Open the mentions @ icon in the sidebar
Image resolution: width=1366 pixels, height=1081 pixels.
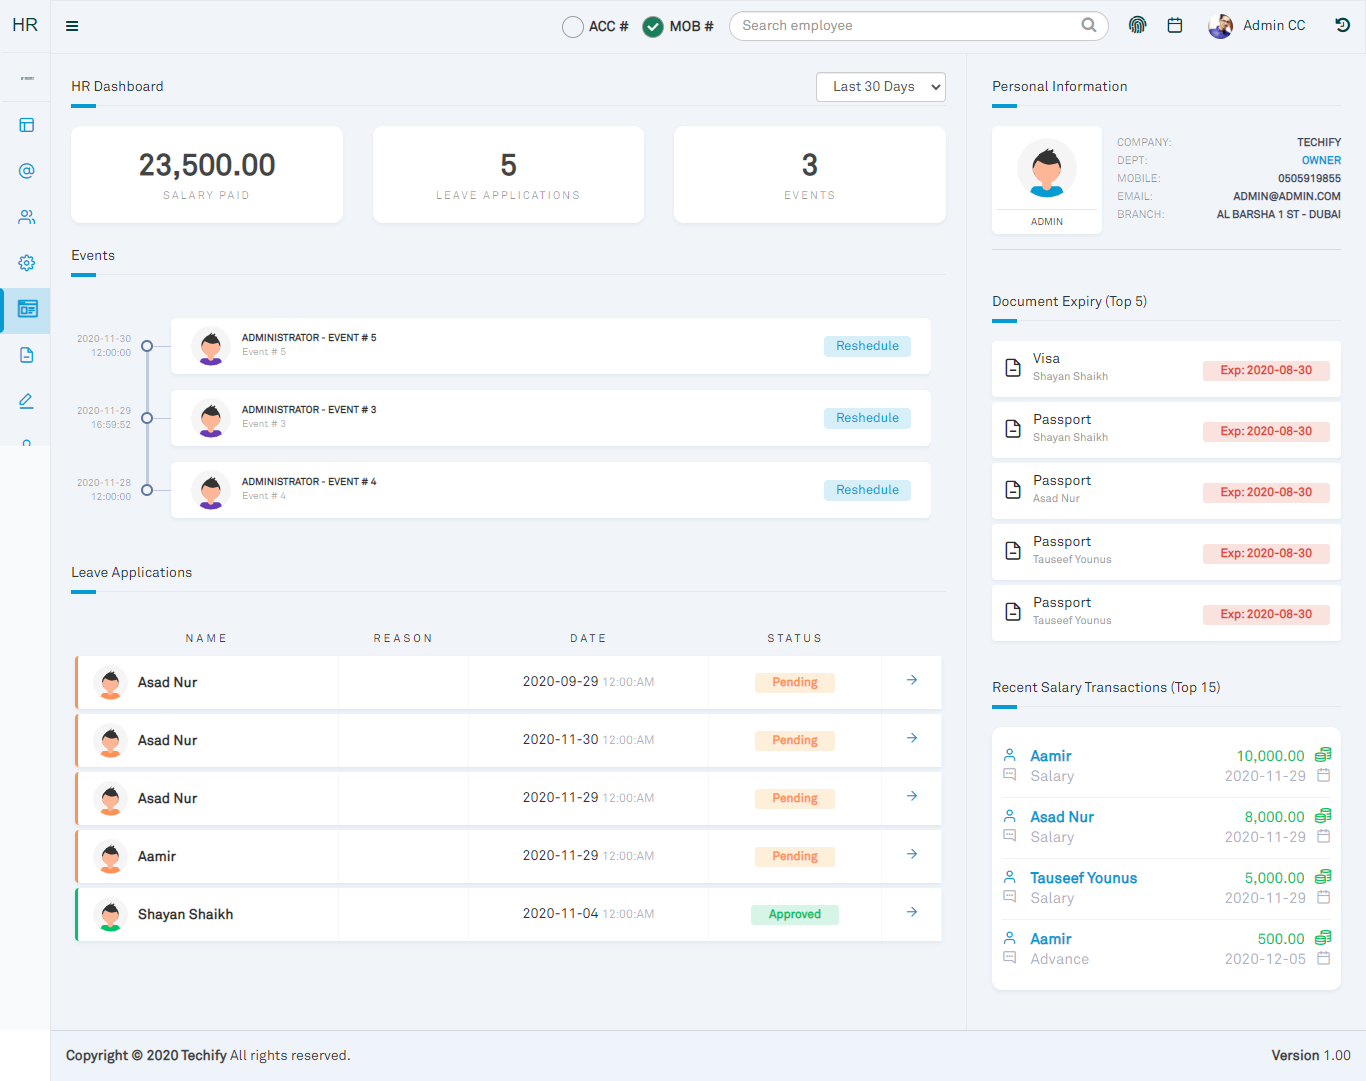tap(26, 170)
